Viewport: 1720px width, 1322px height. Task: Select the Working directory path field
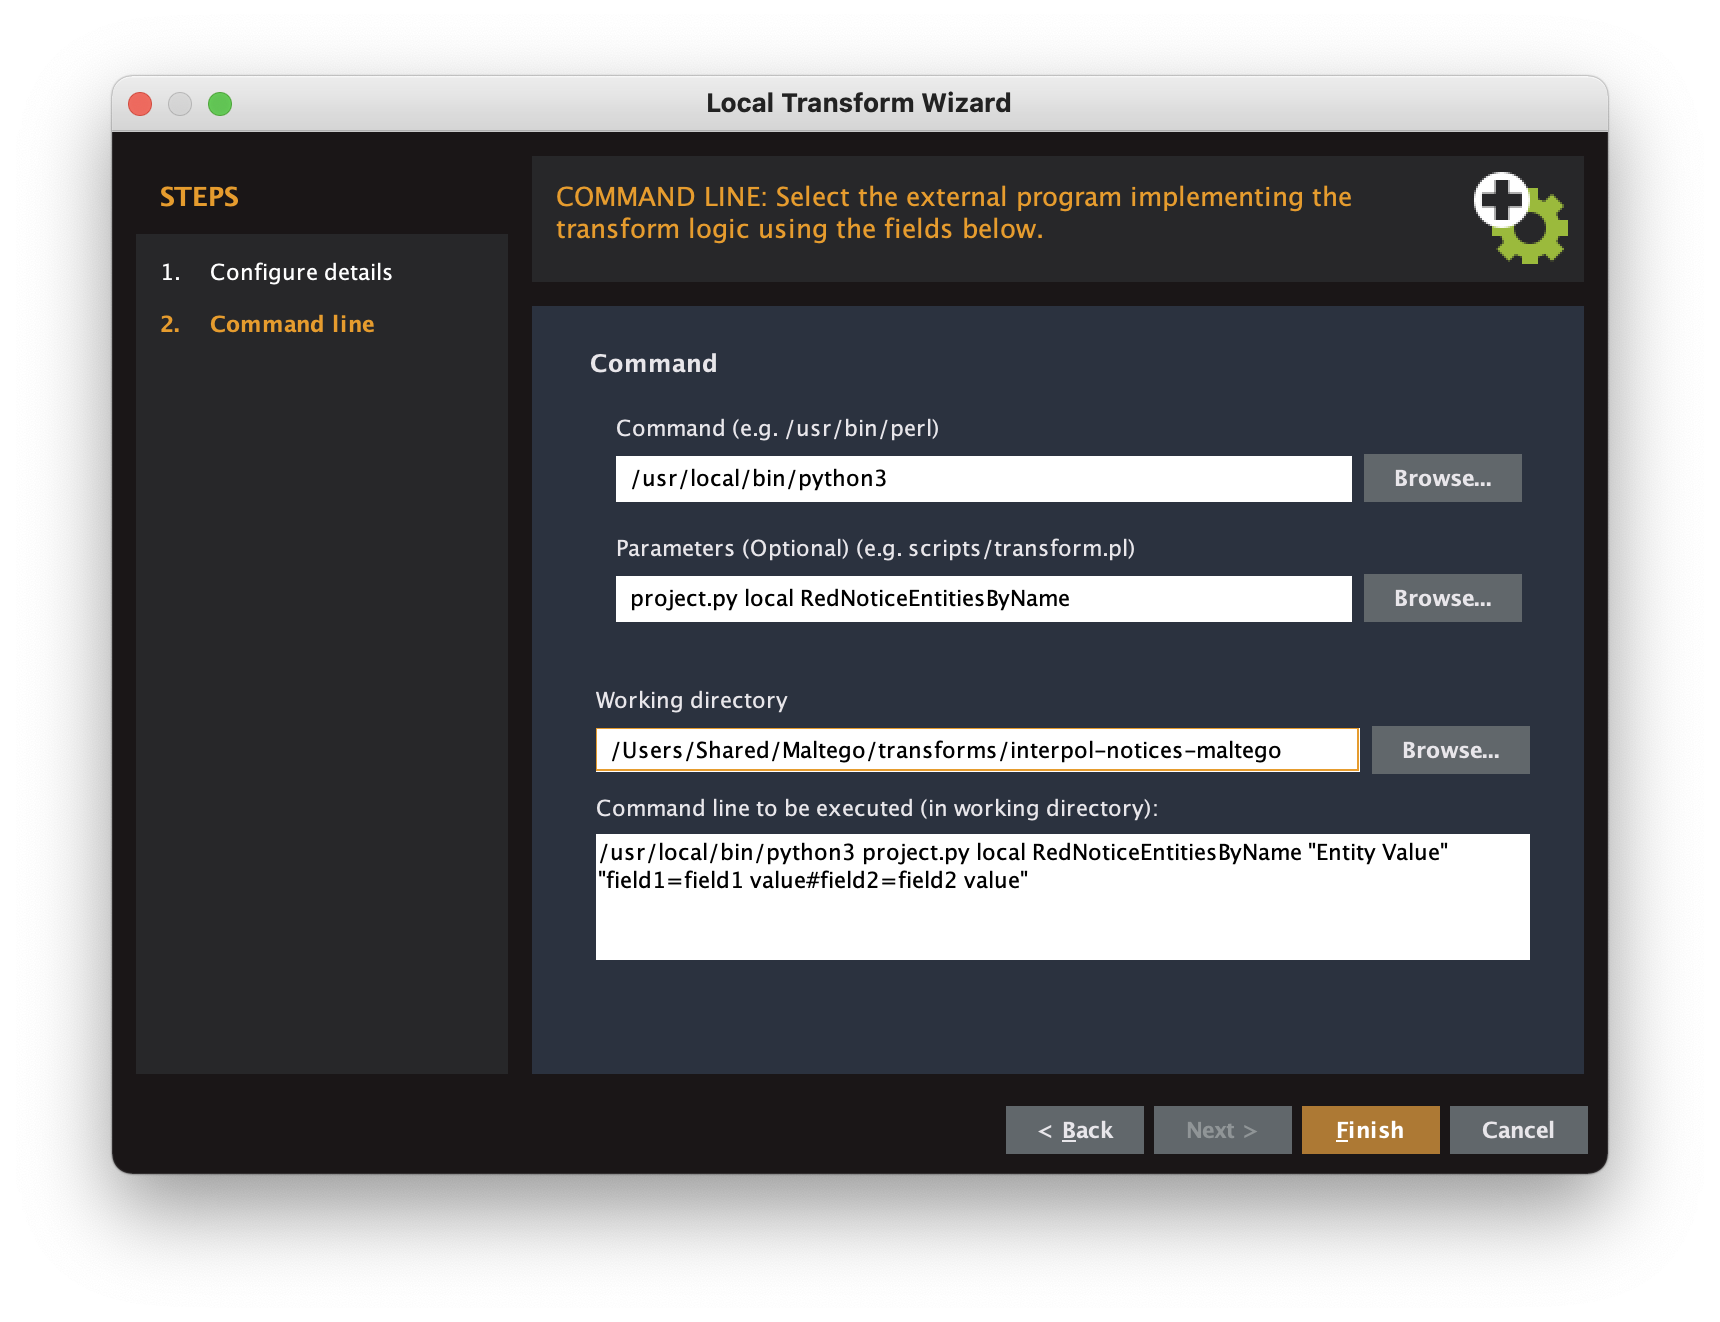pyautogui.click(x=976, y=749)
